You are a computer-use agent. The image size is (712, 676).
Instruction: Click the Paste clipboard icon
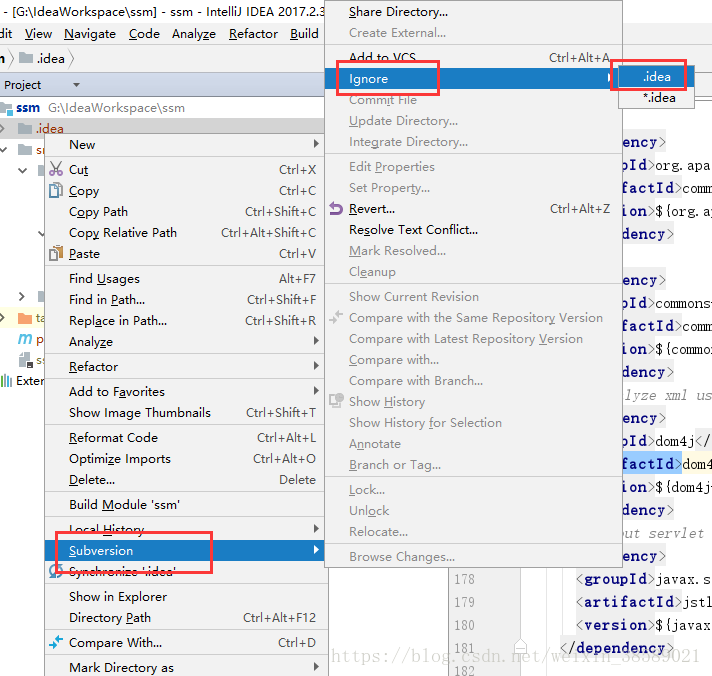click(x=56, y=253)
